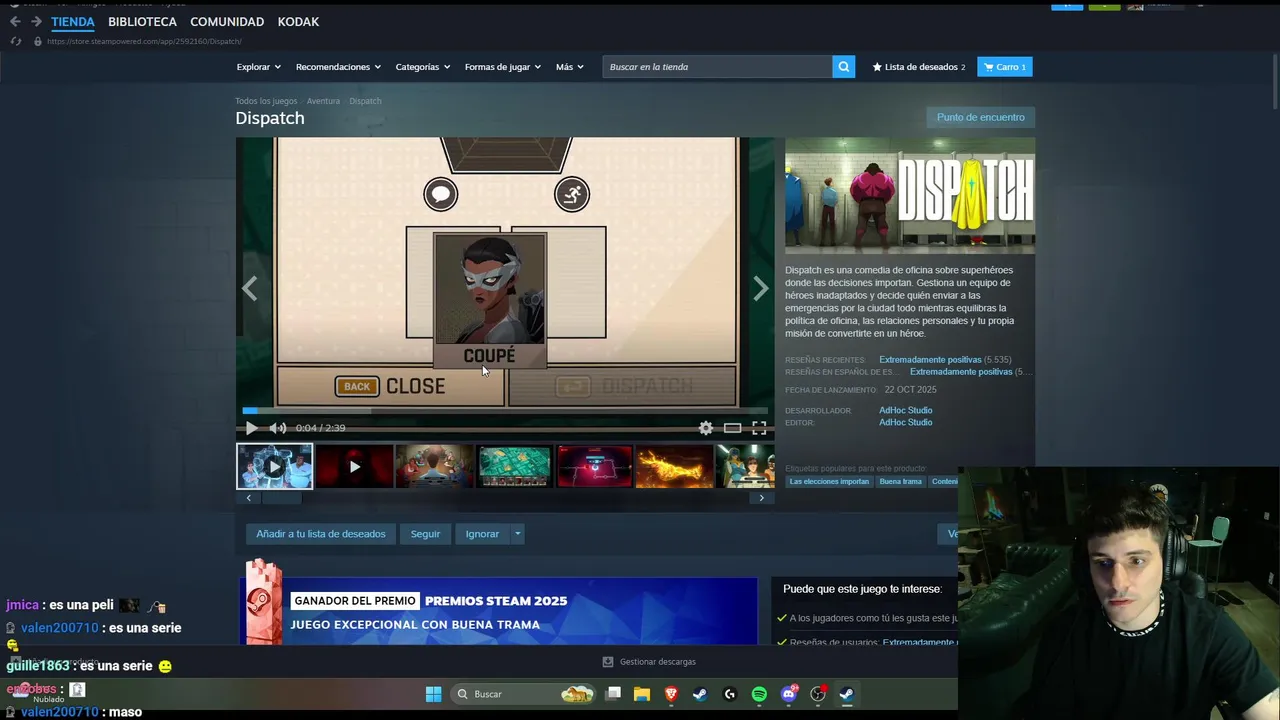Open the Carro 1 shopping cart
This screenshot has height=720, width=1280.
[x=1005, y=67]
